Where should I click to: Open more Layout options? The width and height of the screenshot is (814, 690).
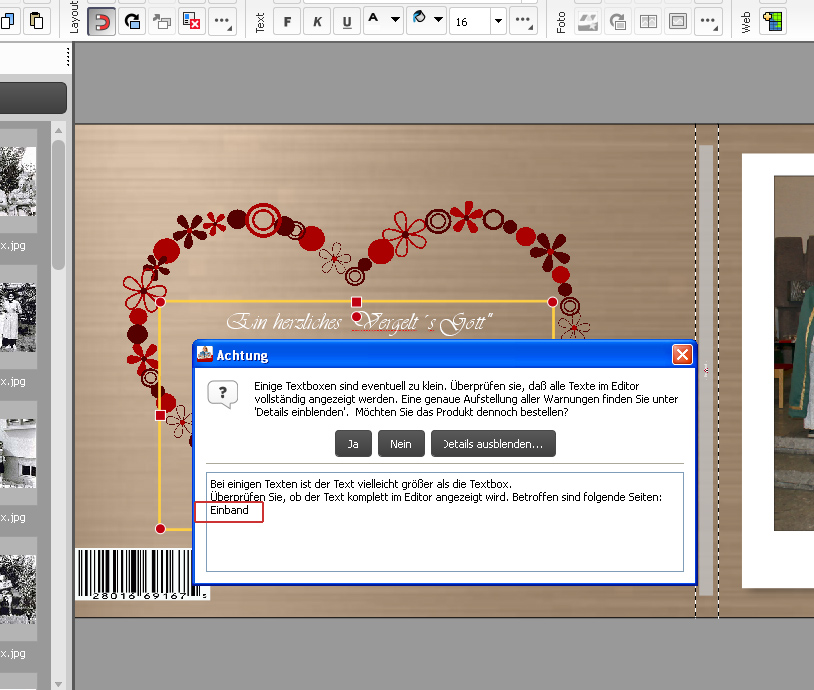223,21
